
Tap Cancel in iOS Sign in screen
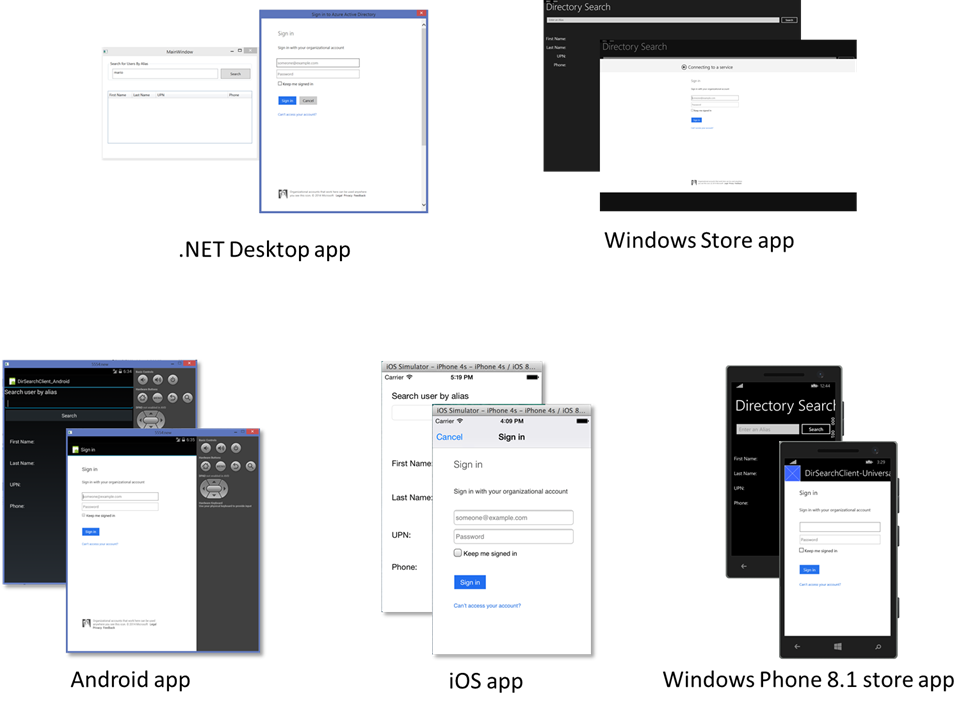coord(449,437)
